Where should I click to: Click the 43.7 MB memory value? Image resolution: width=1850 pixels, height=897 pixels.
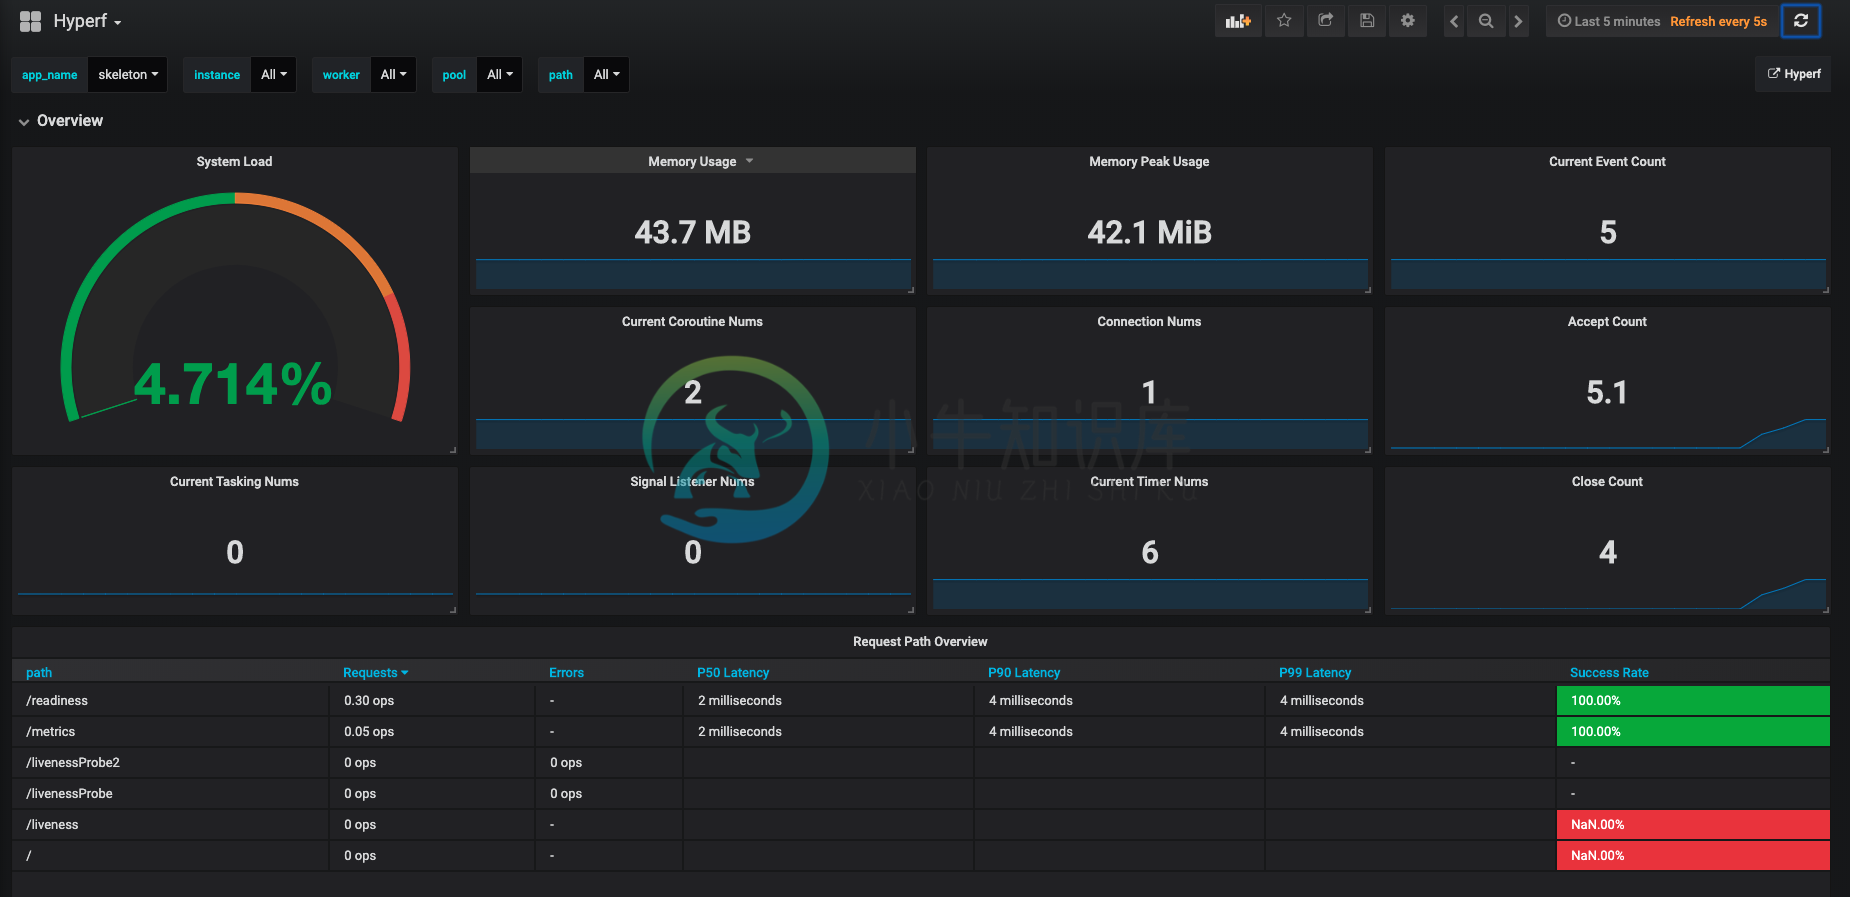[x=692, y=233]
